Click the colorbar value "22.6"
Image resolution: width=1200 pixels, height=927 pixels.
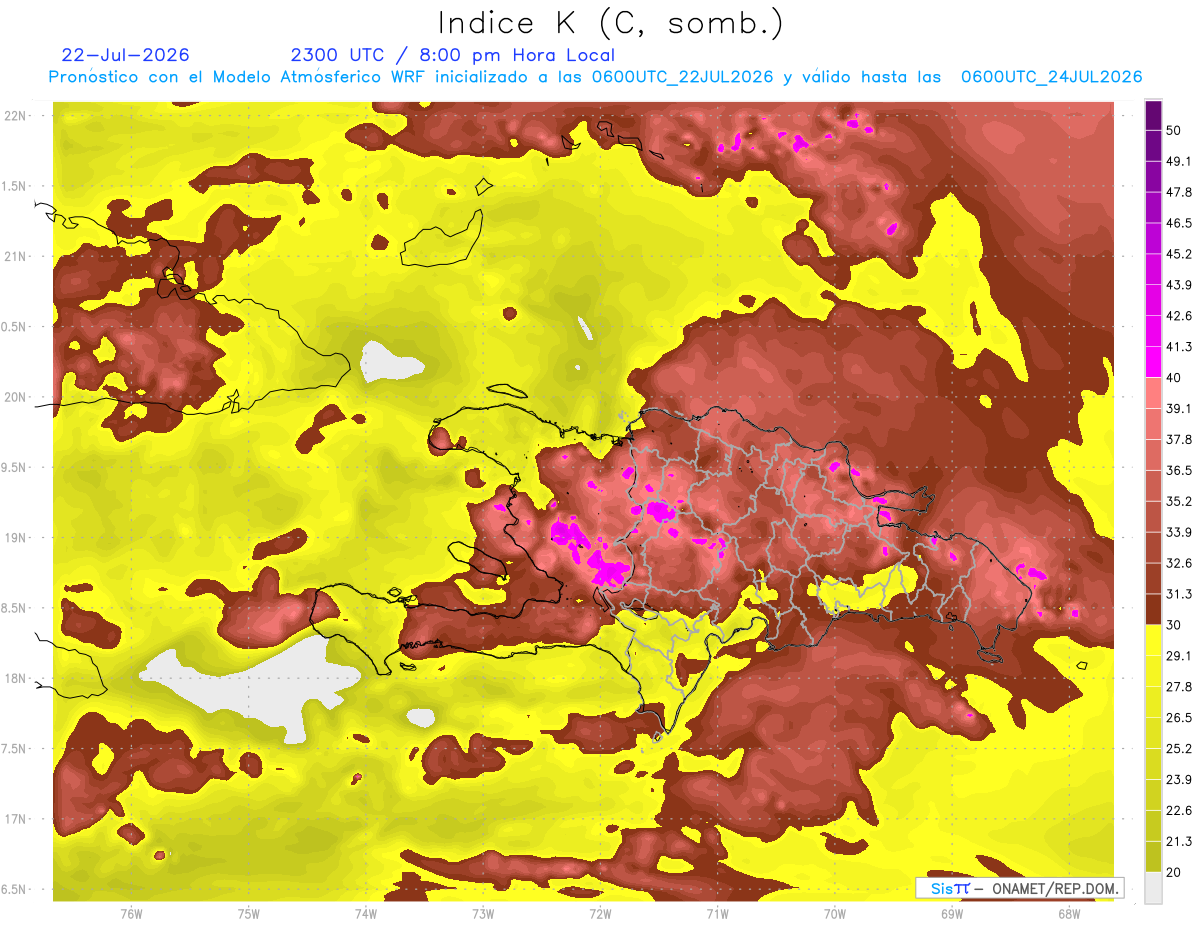tap(1178, 810)
